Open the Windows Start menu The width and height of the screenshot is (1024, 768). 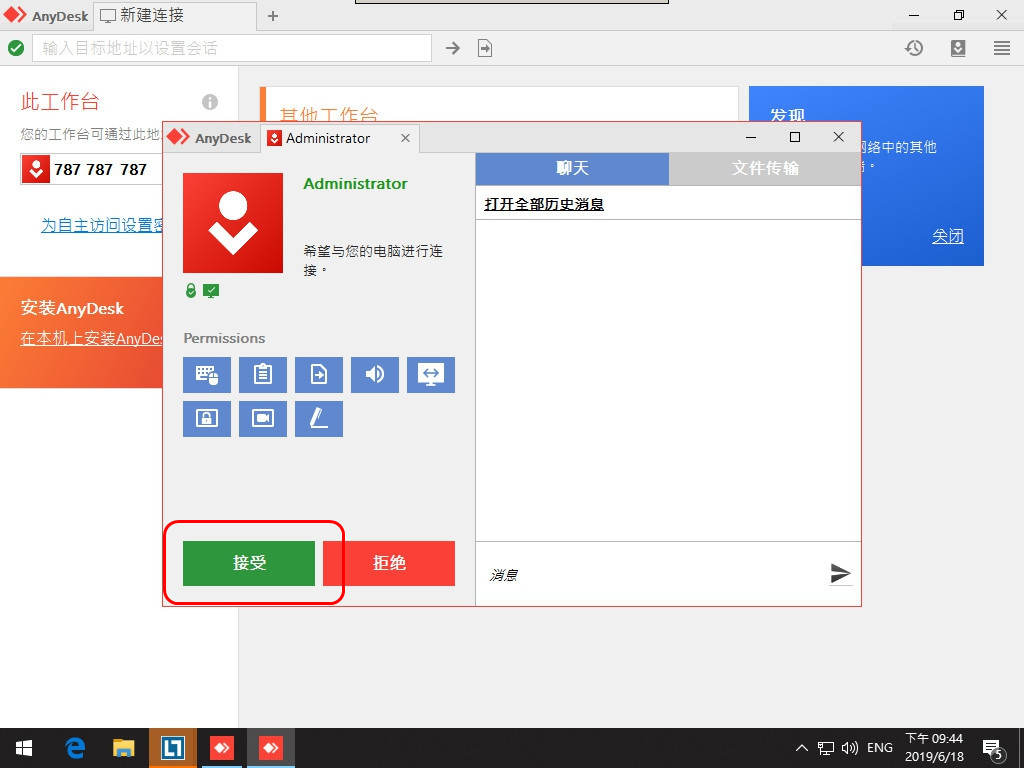pos(24,748)
